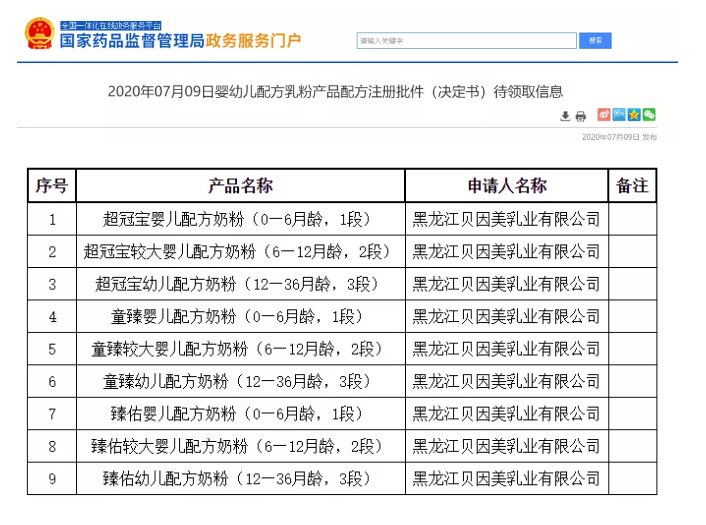The image size is (706, 525).
Task: Click the 申请人名称 column header
Action: [507, 186]
